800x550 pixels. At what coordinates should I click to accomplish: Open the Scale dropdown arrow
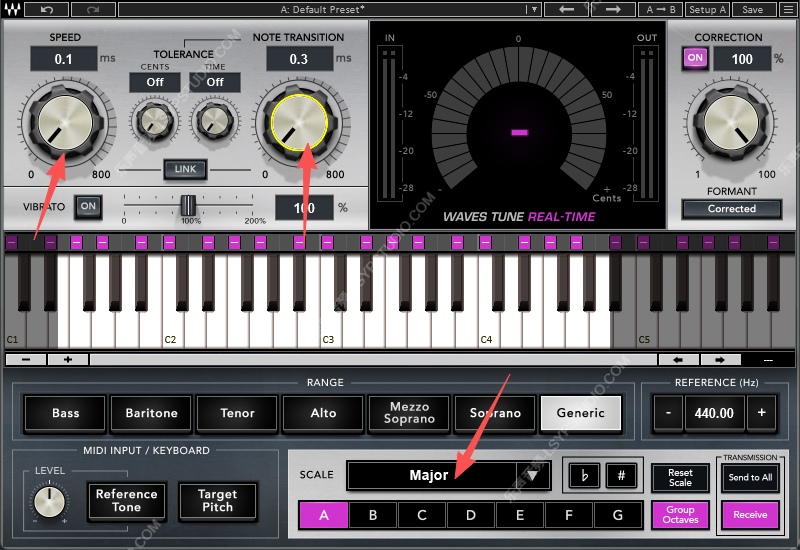533,476
